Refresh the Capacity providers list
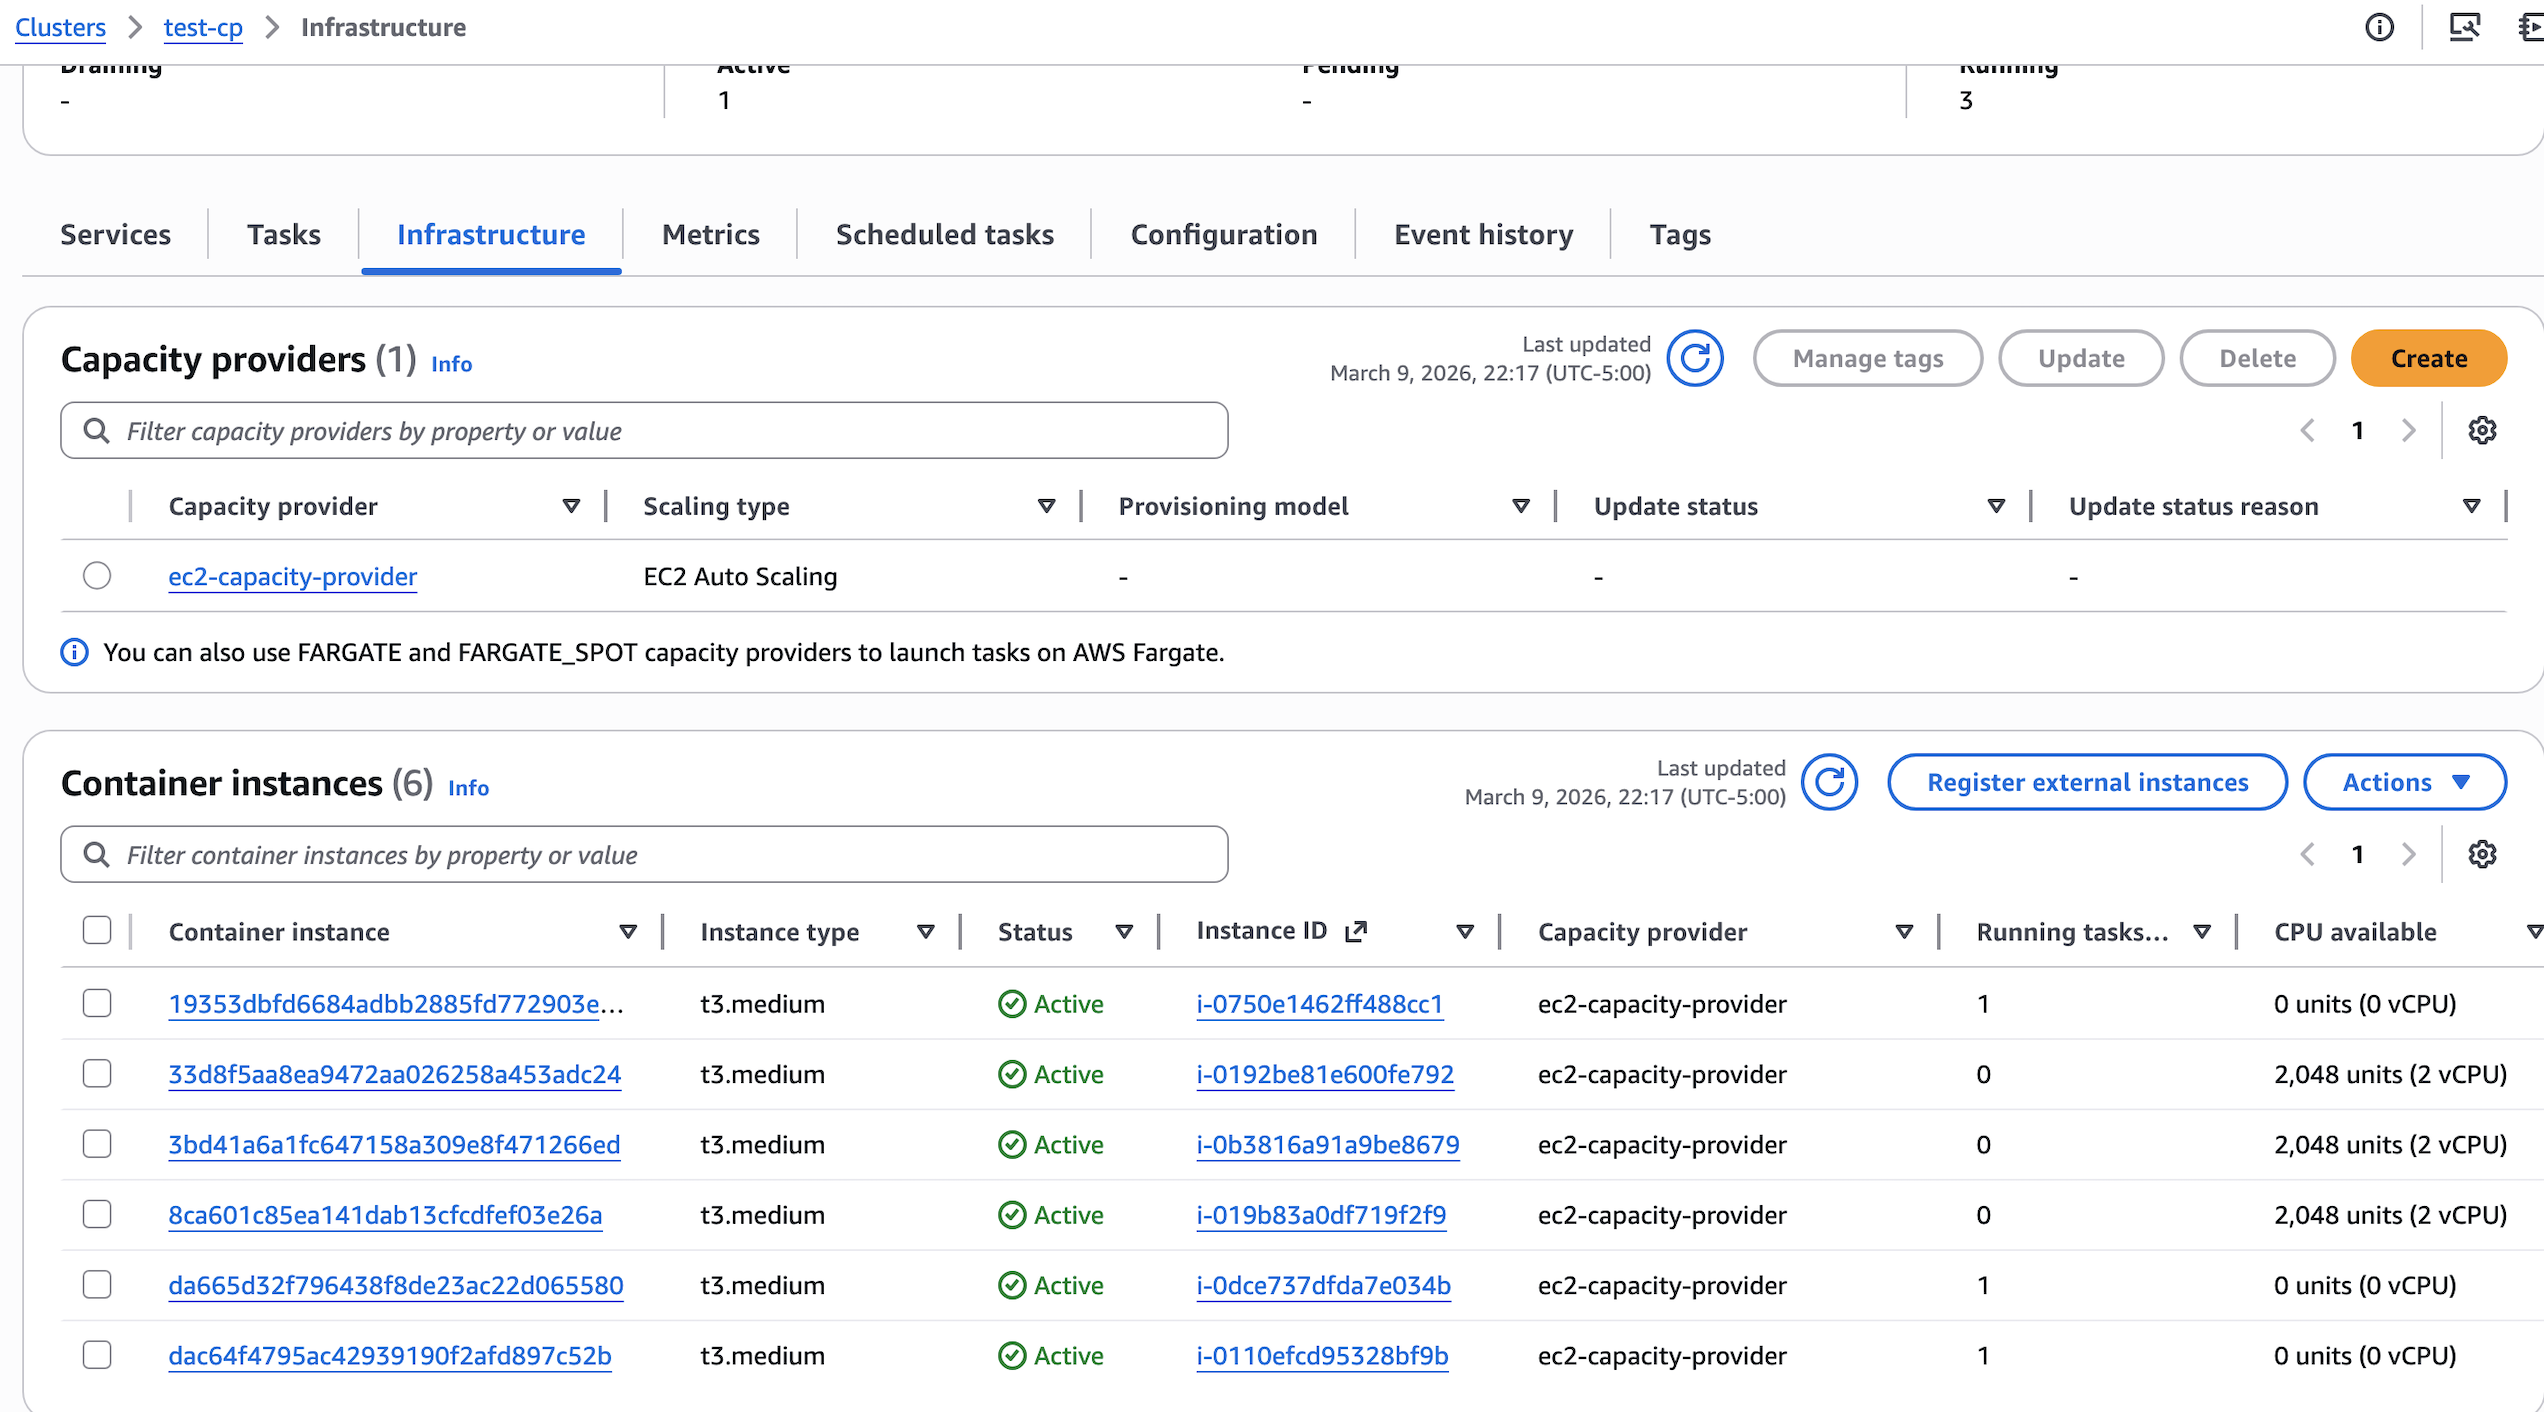 (x=1695, y=358)
